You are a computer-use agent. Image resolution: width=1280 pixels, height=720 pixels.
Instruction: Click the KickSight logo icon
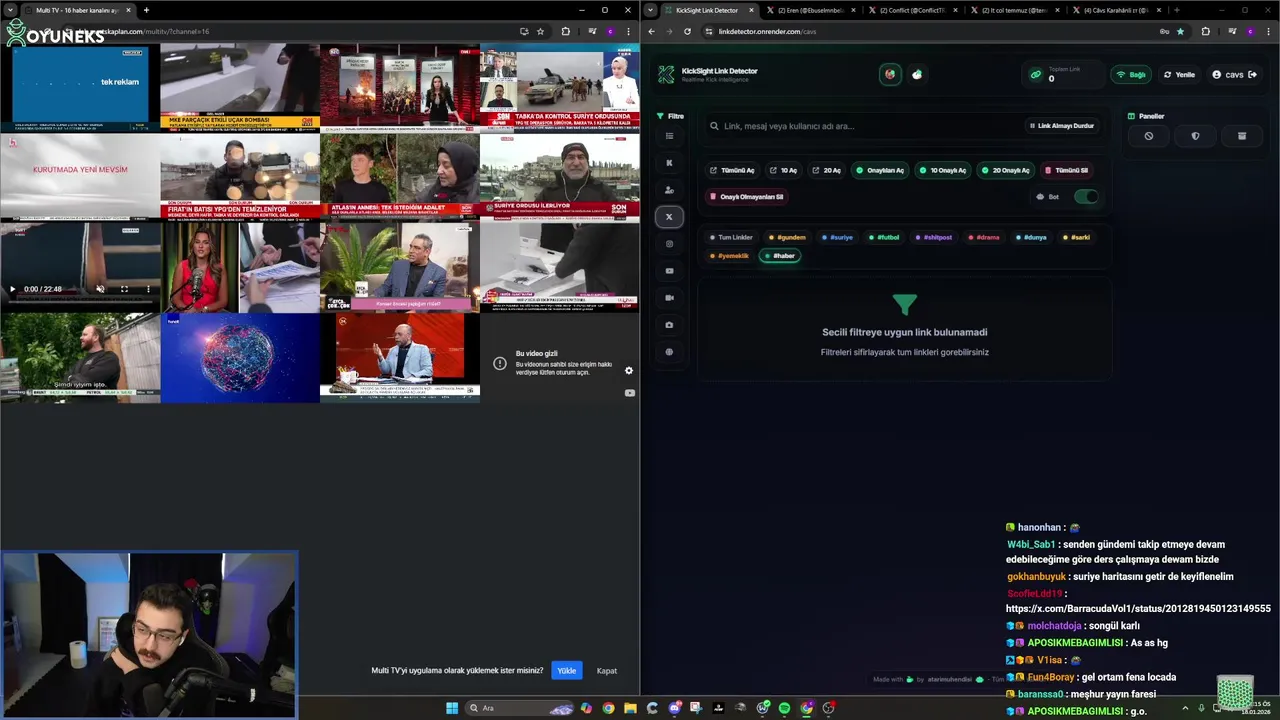[666, 75]
